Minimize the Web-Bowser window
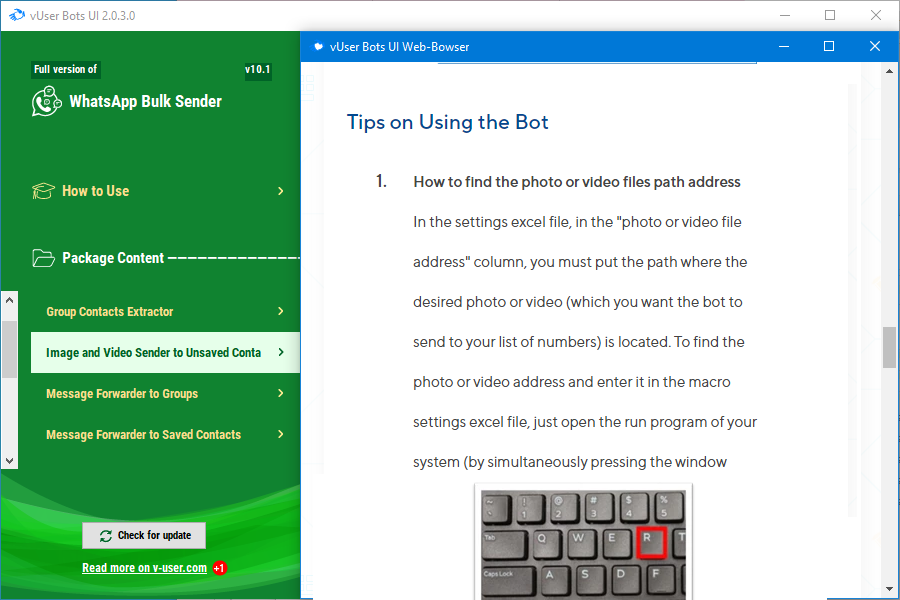The height and width of the screenshot is (600, 900). 784,47
